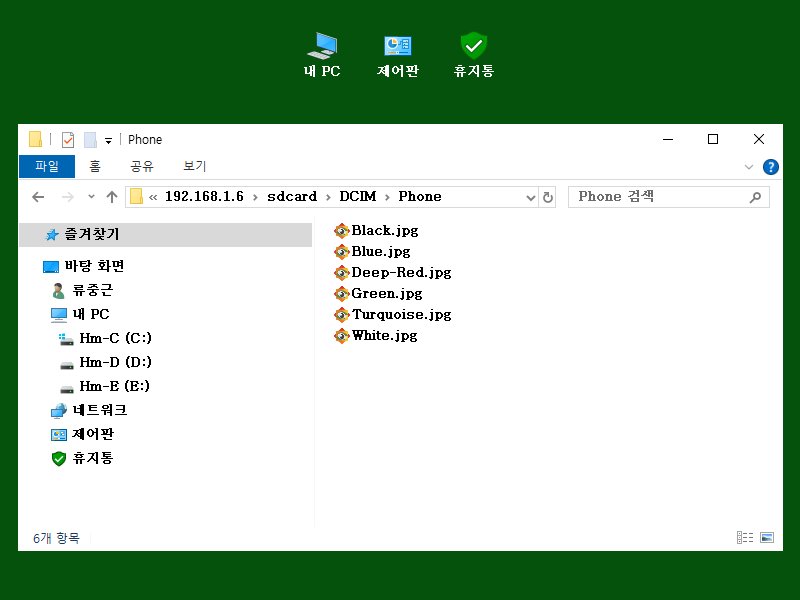Maximize the Phone window
This screenshot has width=800, height=600.
[x=713, y=139]
